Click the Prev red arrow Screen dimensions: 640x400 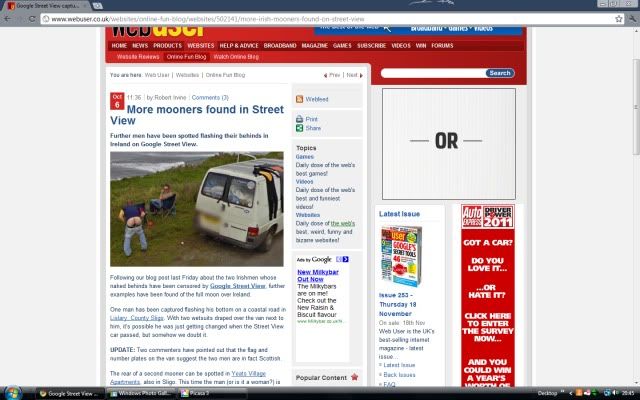click(325, 75)
